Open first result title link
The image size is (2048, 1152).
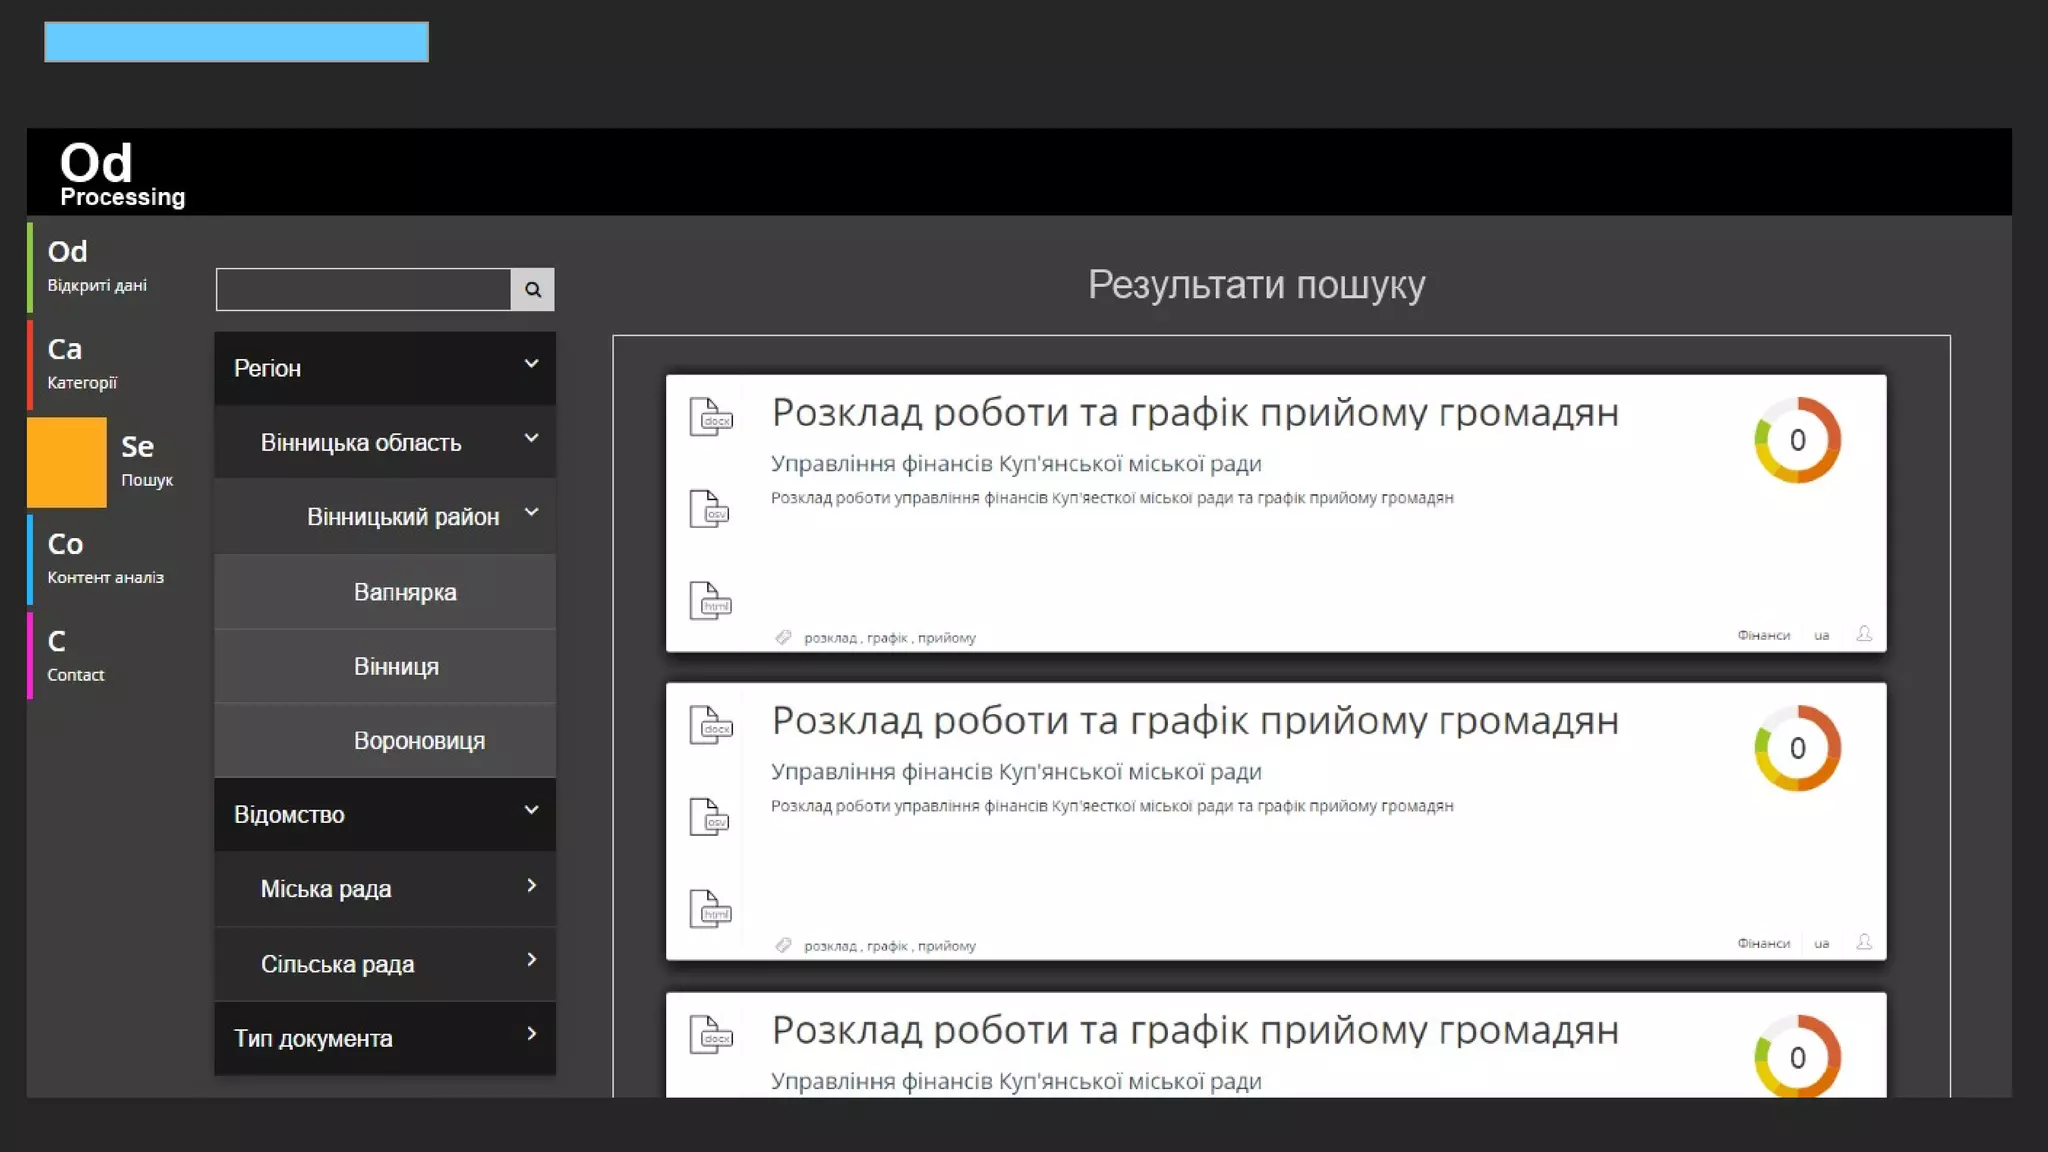pyautogui.click(x=1194, y=413)
